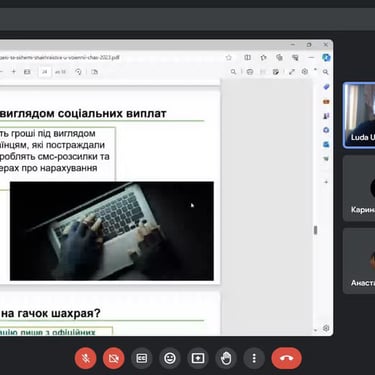
Task: Click the present screen button
Action: (198, 358)
